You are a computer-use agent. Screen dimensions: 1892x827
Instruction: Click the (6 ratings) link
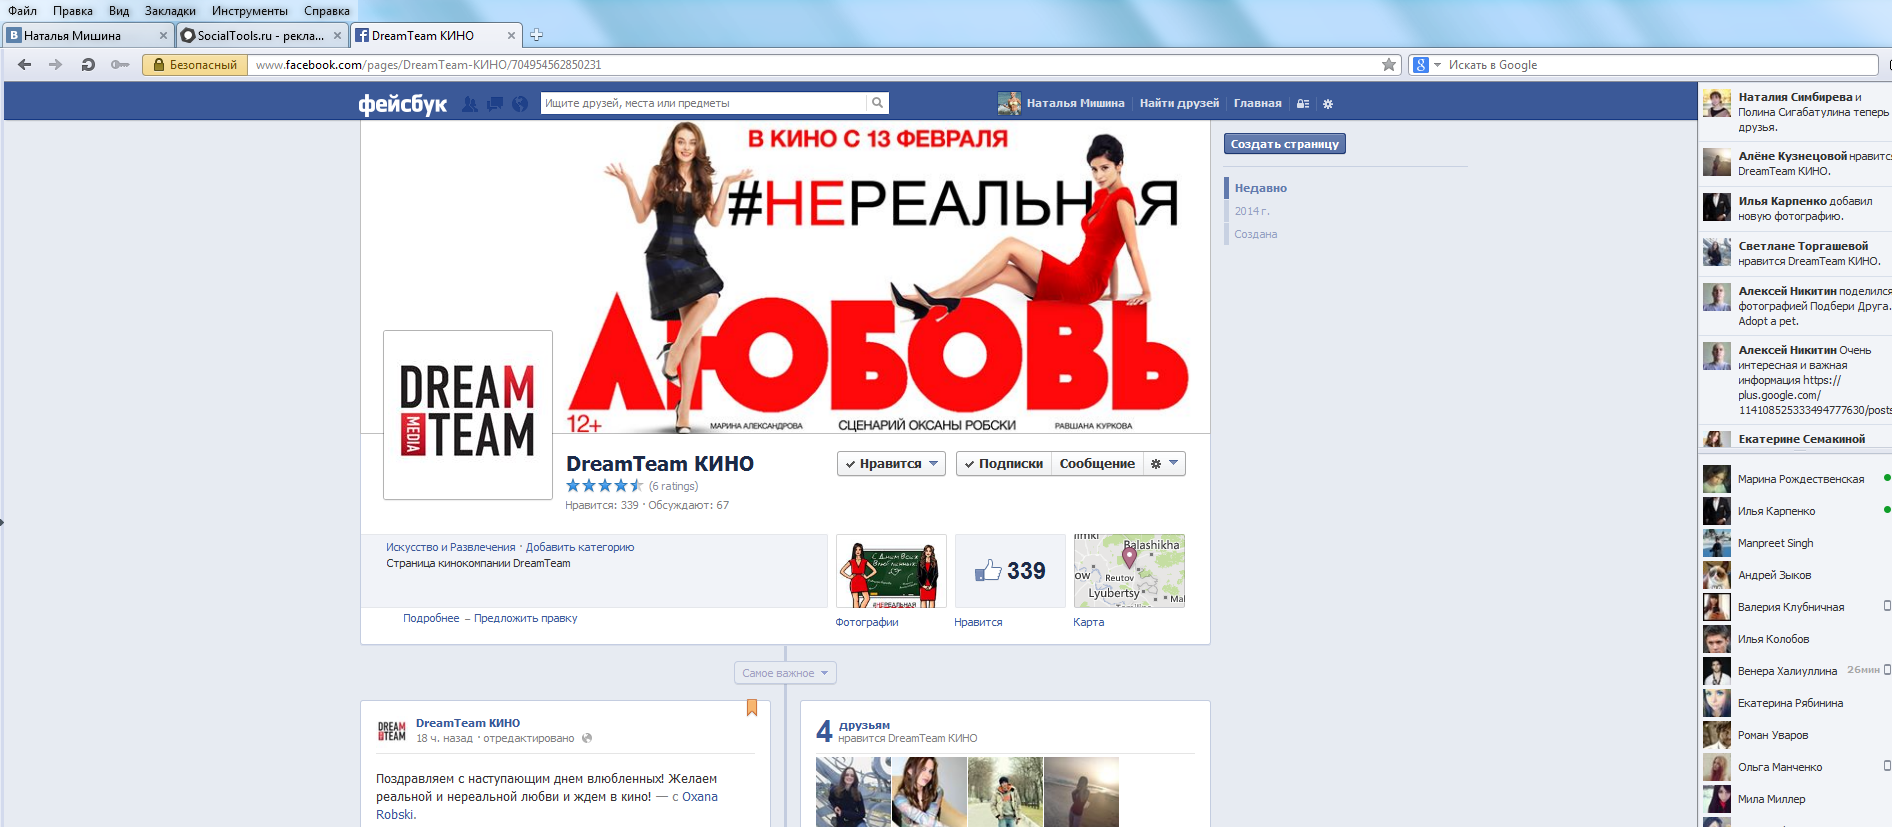[673, 486]
